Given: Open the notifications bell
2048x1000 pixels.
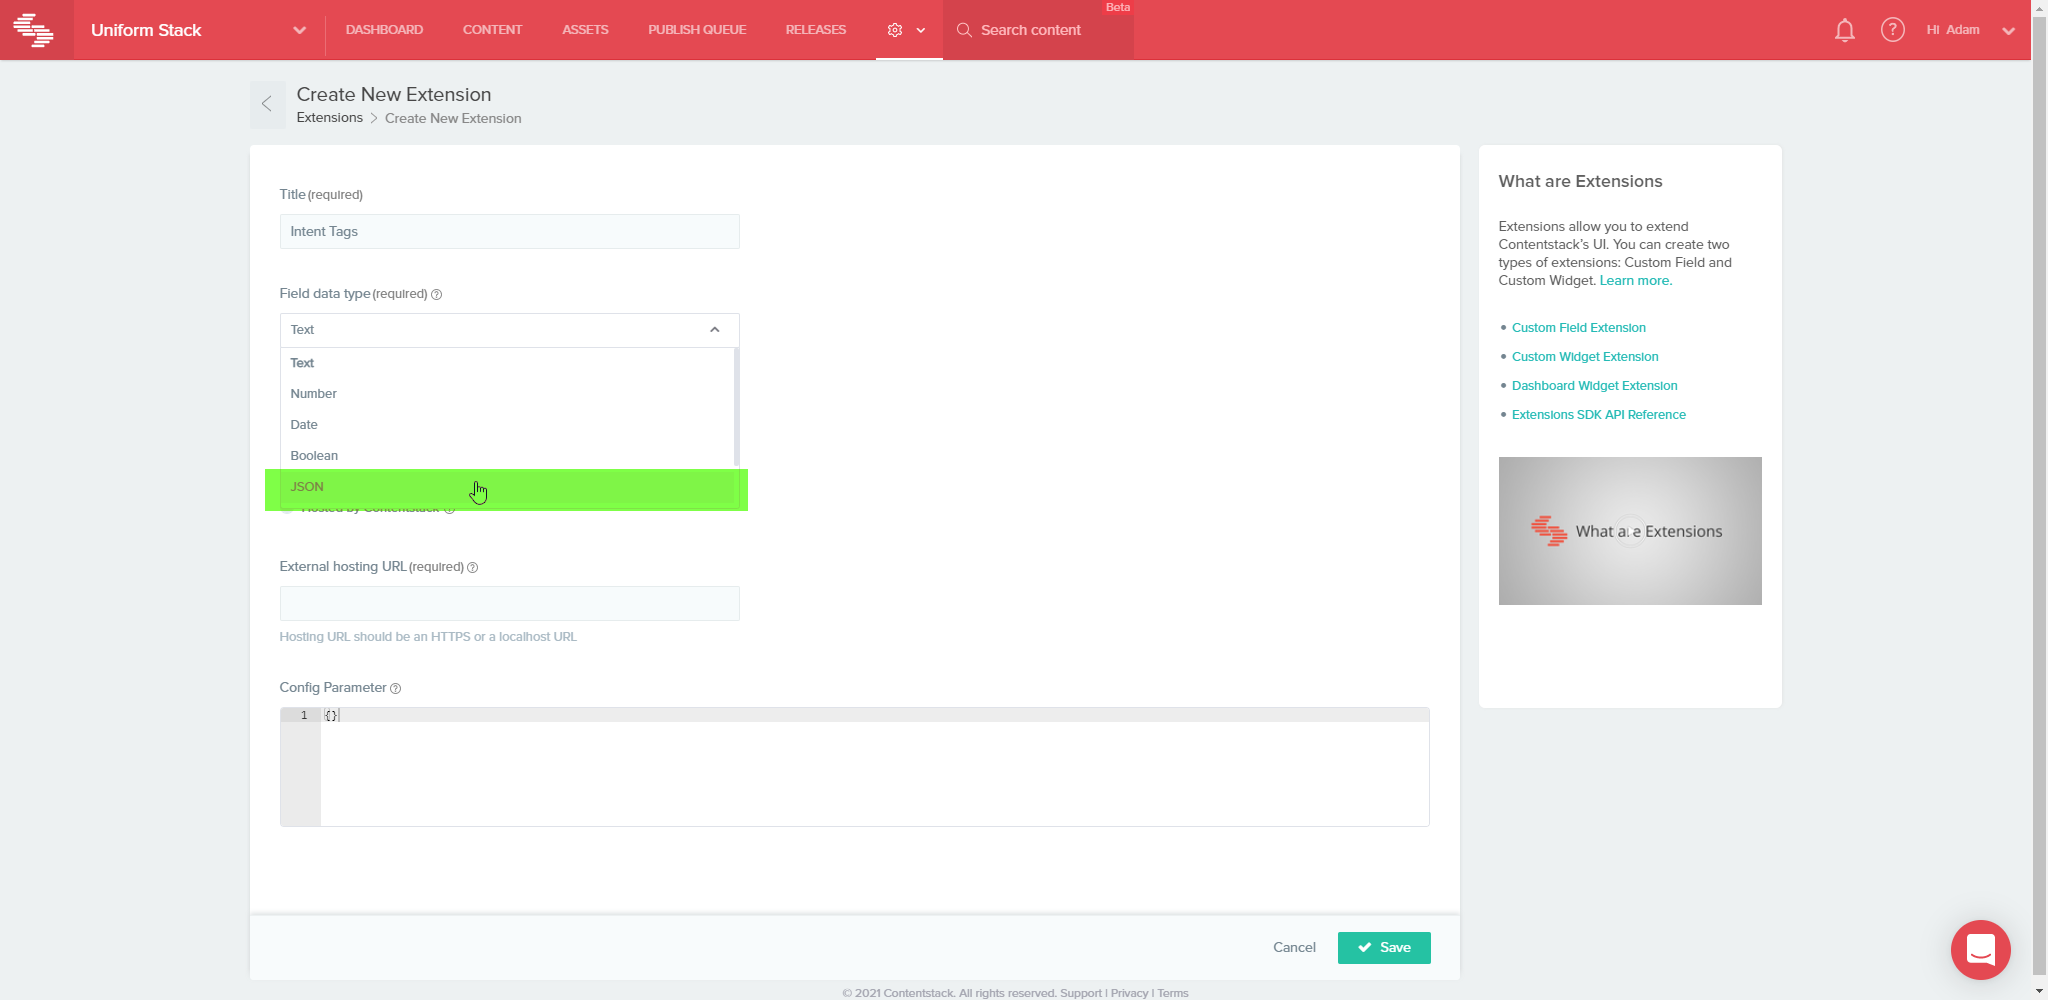Looking at the screenshot, I should (x=1845, y=30).
